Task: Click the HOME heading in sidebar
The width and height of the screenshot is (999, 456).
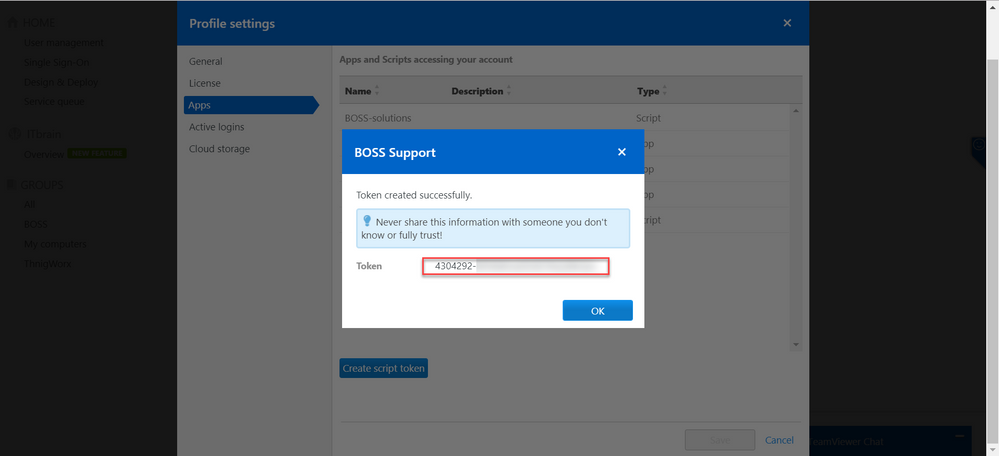Action: pos(39,23)
